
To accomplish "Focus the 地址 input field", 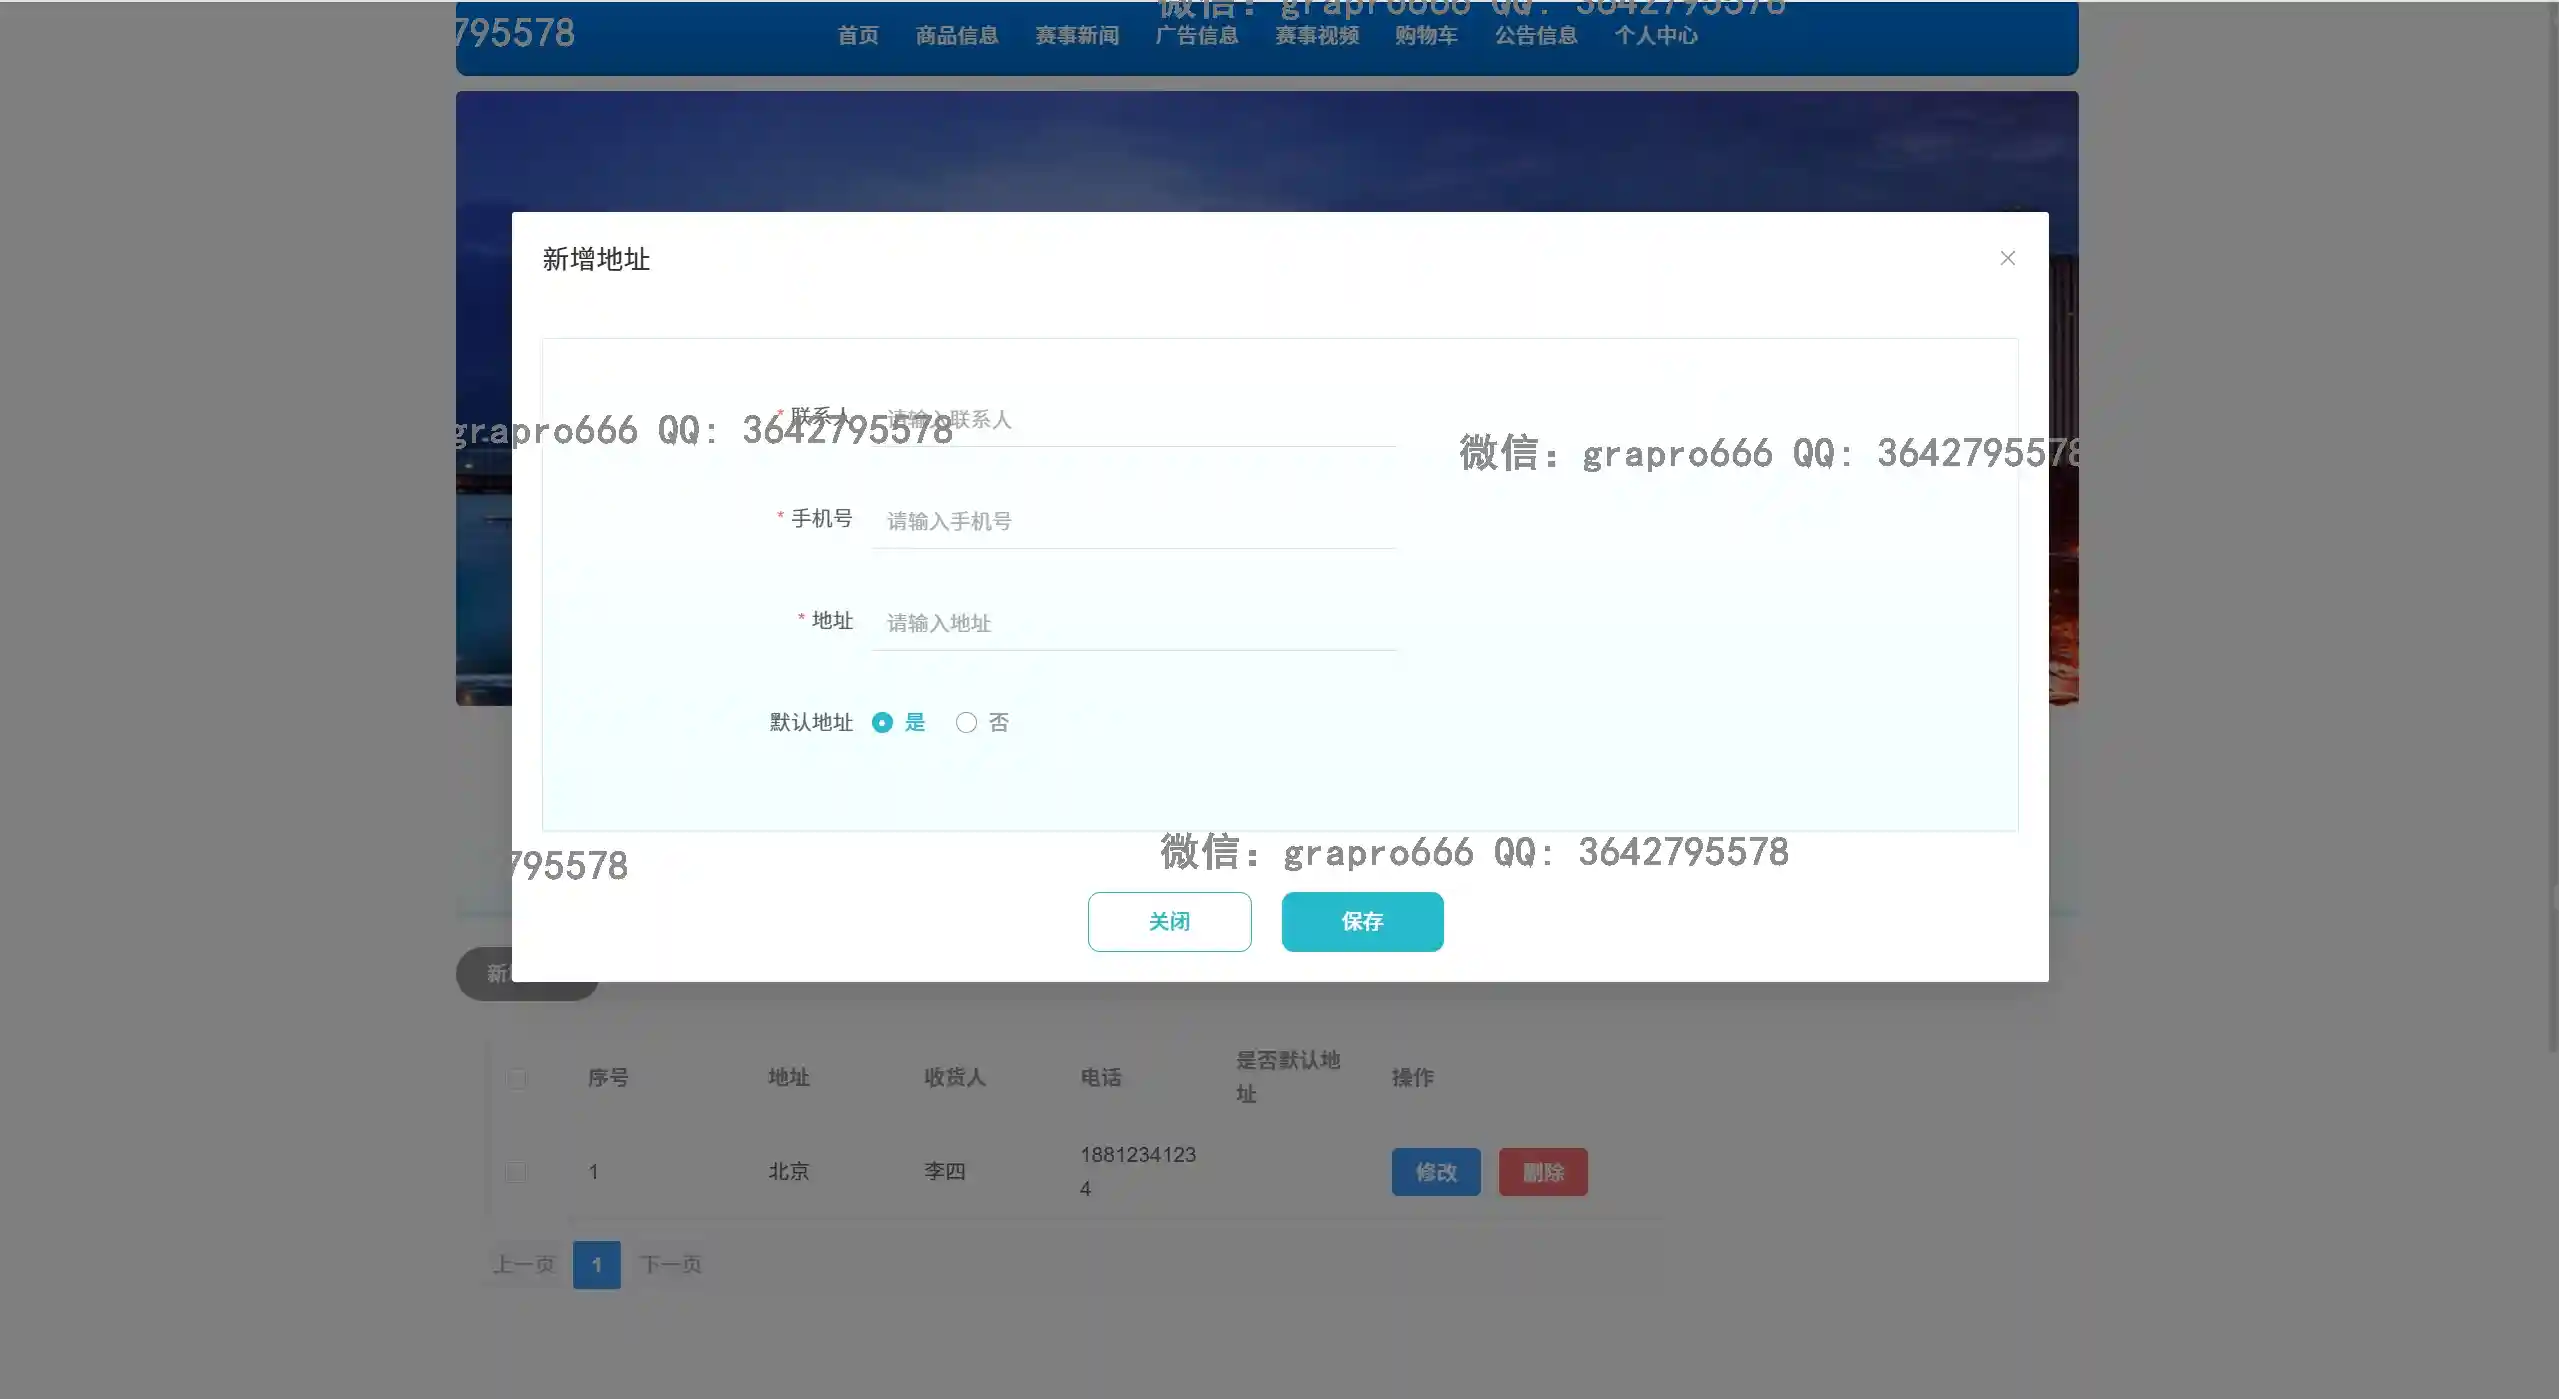I will (1133, 623).
